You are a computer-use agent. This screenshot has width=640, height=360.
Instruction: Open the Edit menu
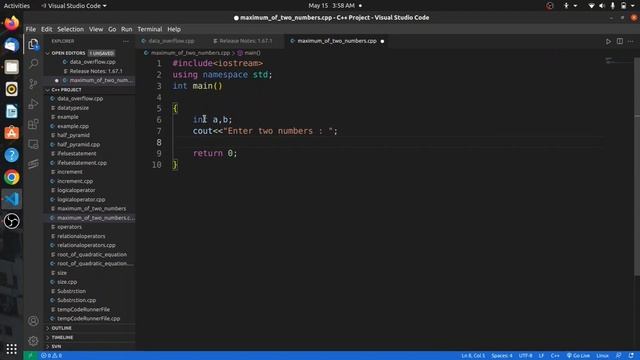pyautogui.click(x=47, y=29)
